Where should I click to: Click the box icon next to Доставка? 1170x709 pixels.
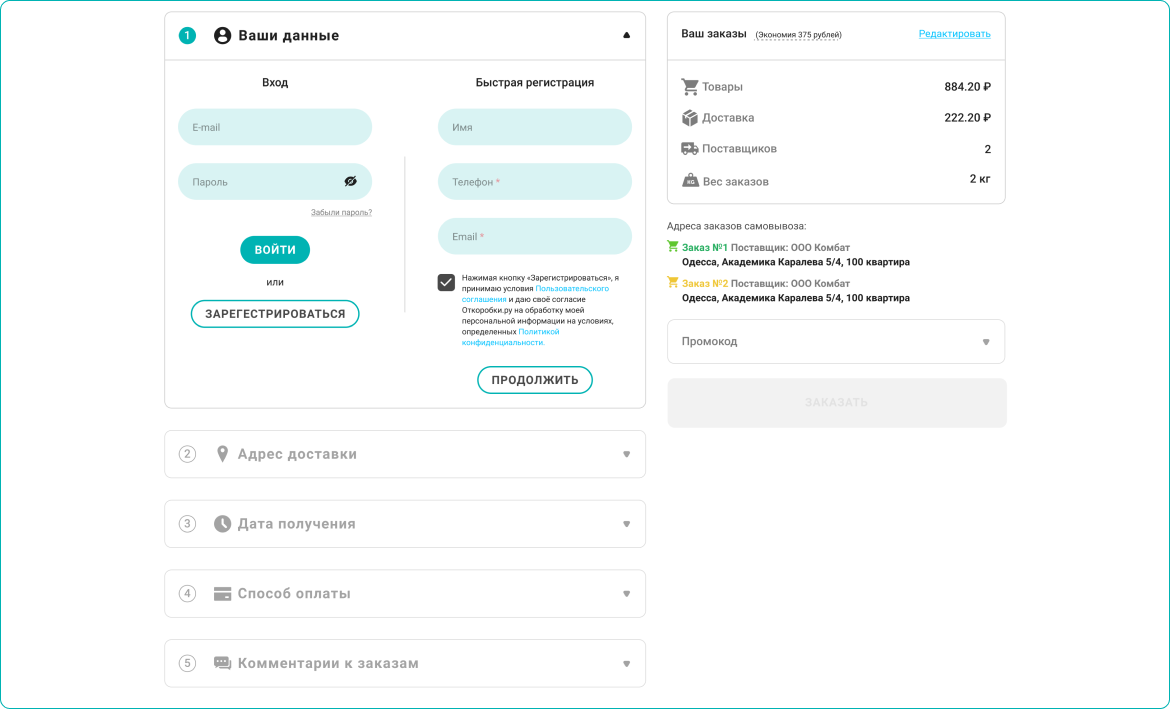click(x=690, y=118)
